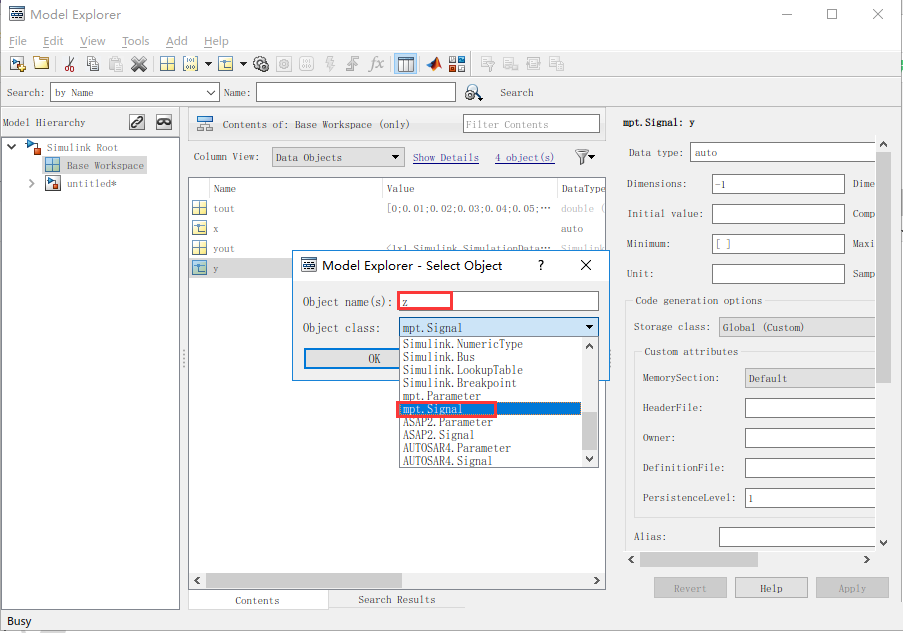Expand the untitled* model tree node

[x=32, y=183]
